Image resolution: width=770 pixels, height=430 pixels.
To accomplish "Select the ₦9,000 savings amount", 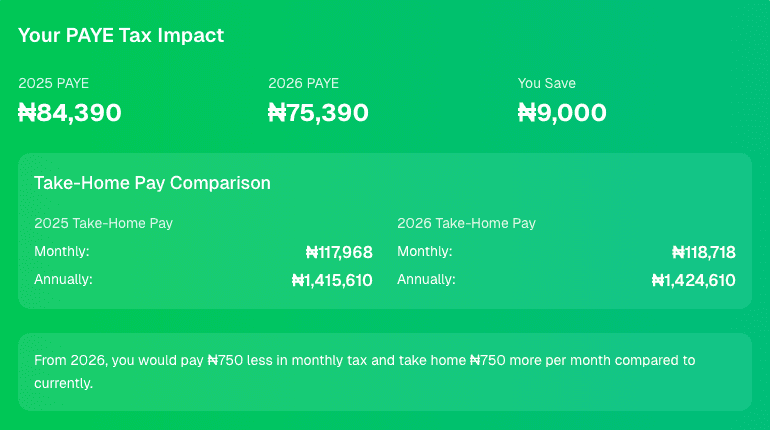I will tap(562, 113).
